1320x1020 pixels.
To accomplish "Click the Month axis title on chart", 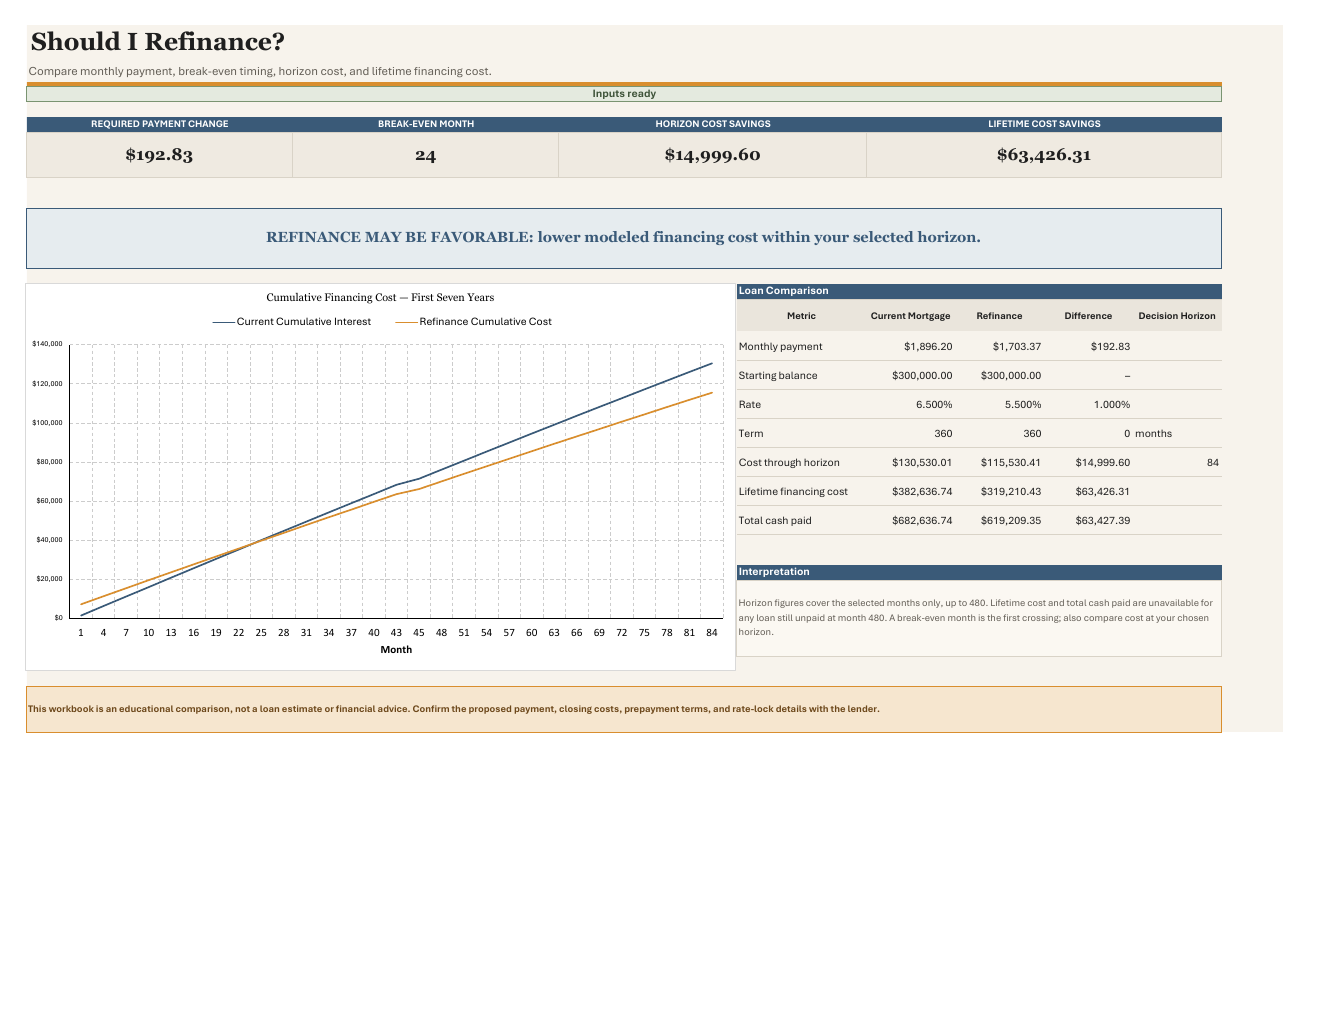I will click(396, 650).
